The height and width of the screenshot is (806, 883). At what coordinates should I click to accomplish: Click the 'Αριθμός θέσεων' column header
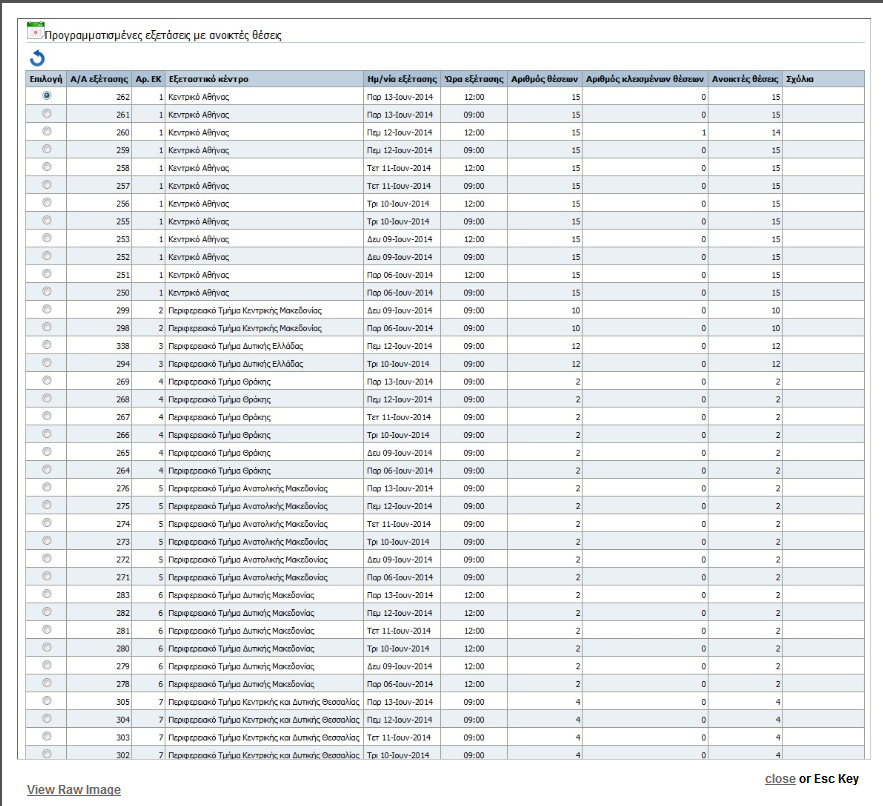point(545,79)
